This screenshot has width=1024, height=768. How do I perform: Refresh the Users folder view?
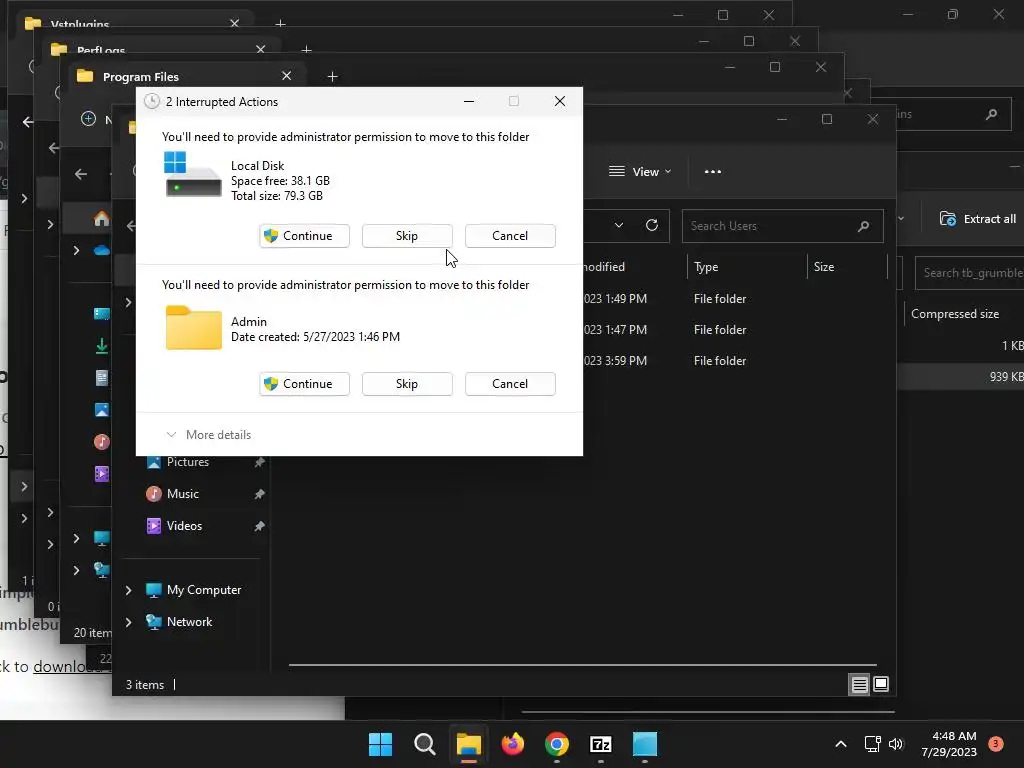652,225
